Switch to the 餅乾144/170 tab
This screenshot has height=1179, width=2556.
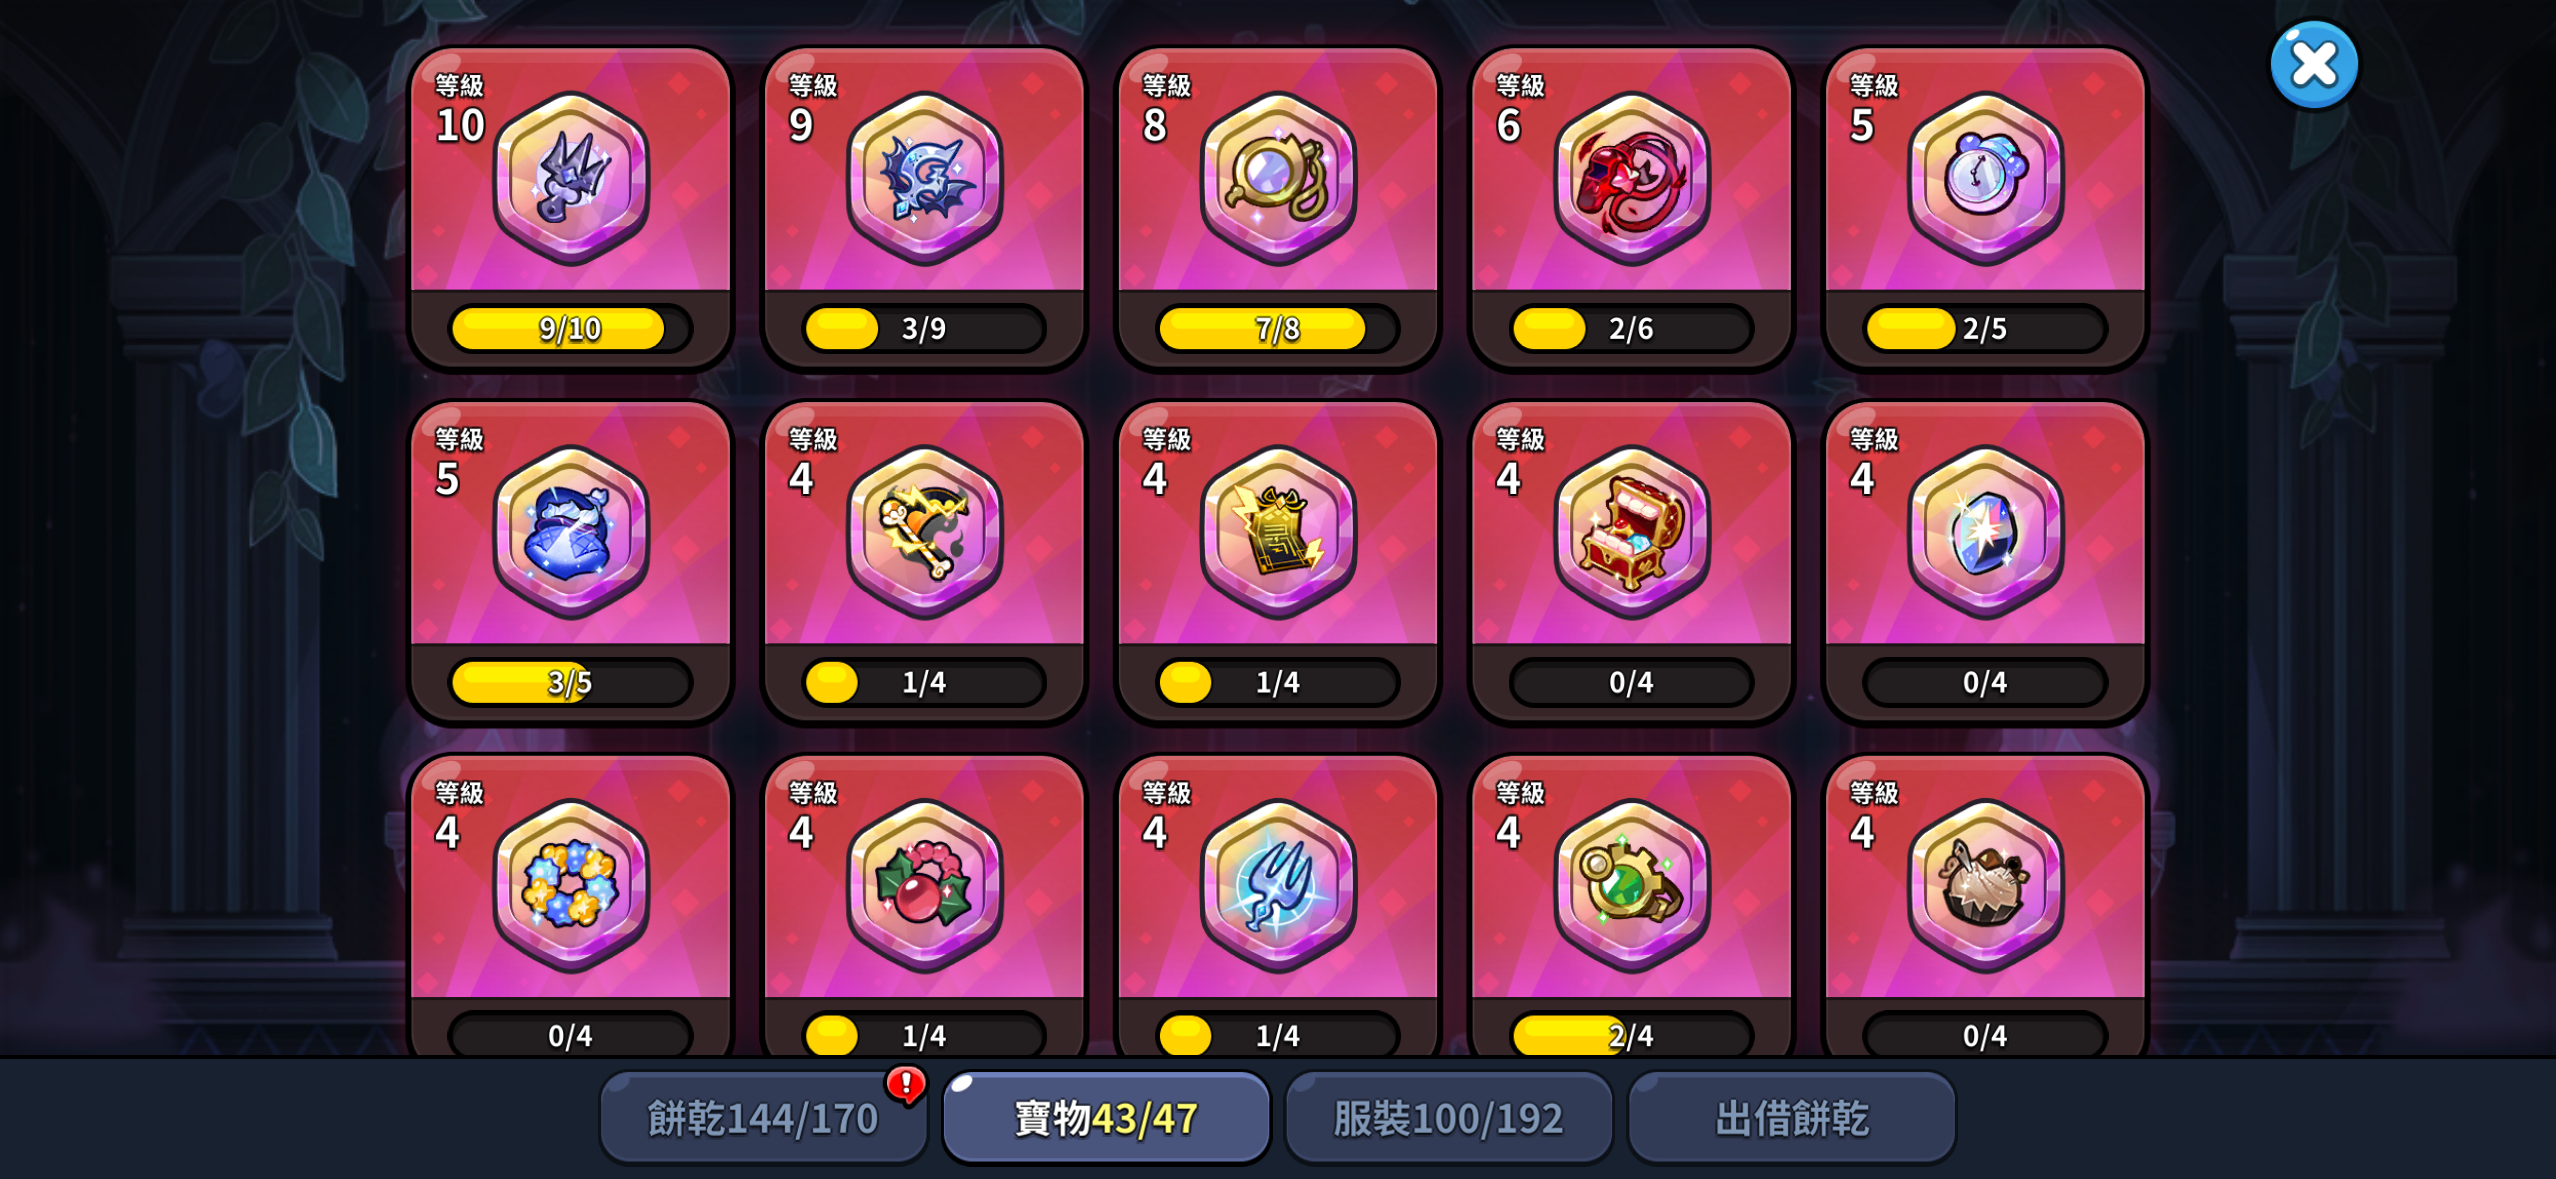[x=763, y=1118]
